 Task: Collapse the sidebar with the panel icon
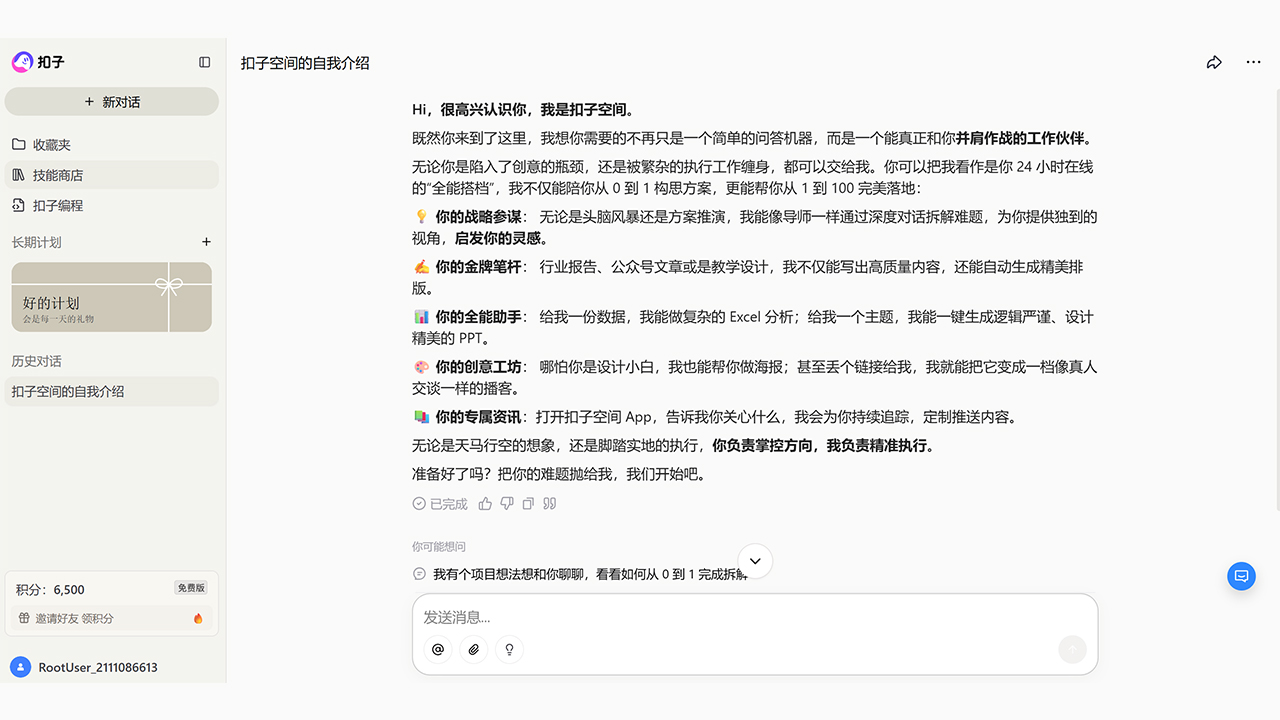click(205, 62)
